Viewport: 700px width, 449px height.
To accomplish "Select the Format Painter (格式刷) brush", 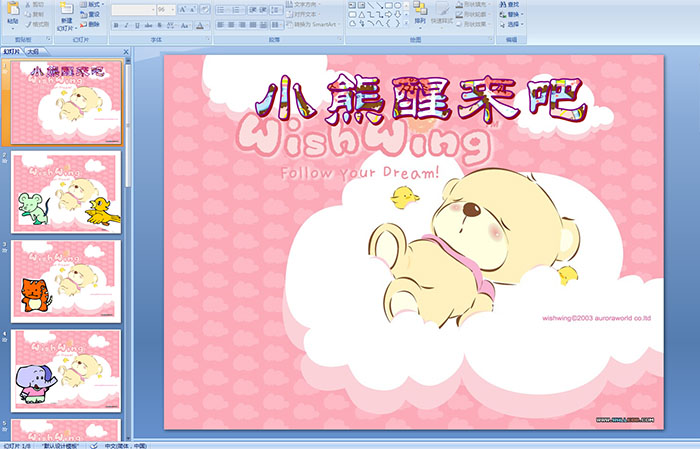I will pos(28,24).
